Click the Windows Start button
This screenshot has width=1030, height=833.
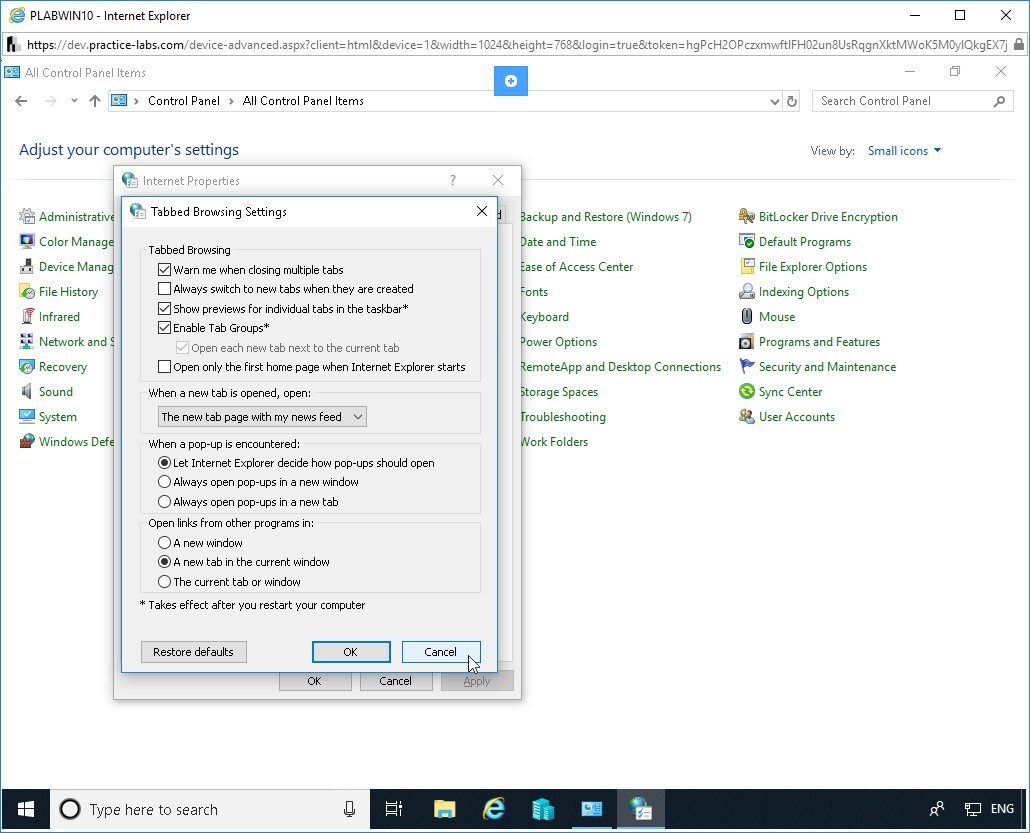(26, 809)
